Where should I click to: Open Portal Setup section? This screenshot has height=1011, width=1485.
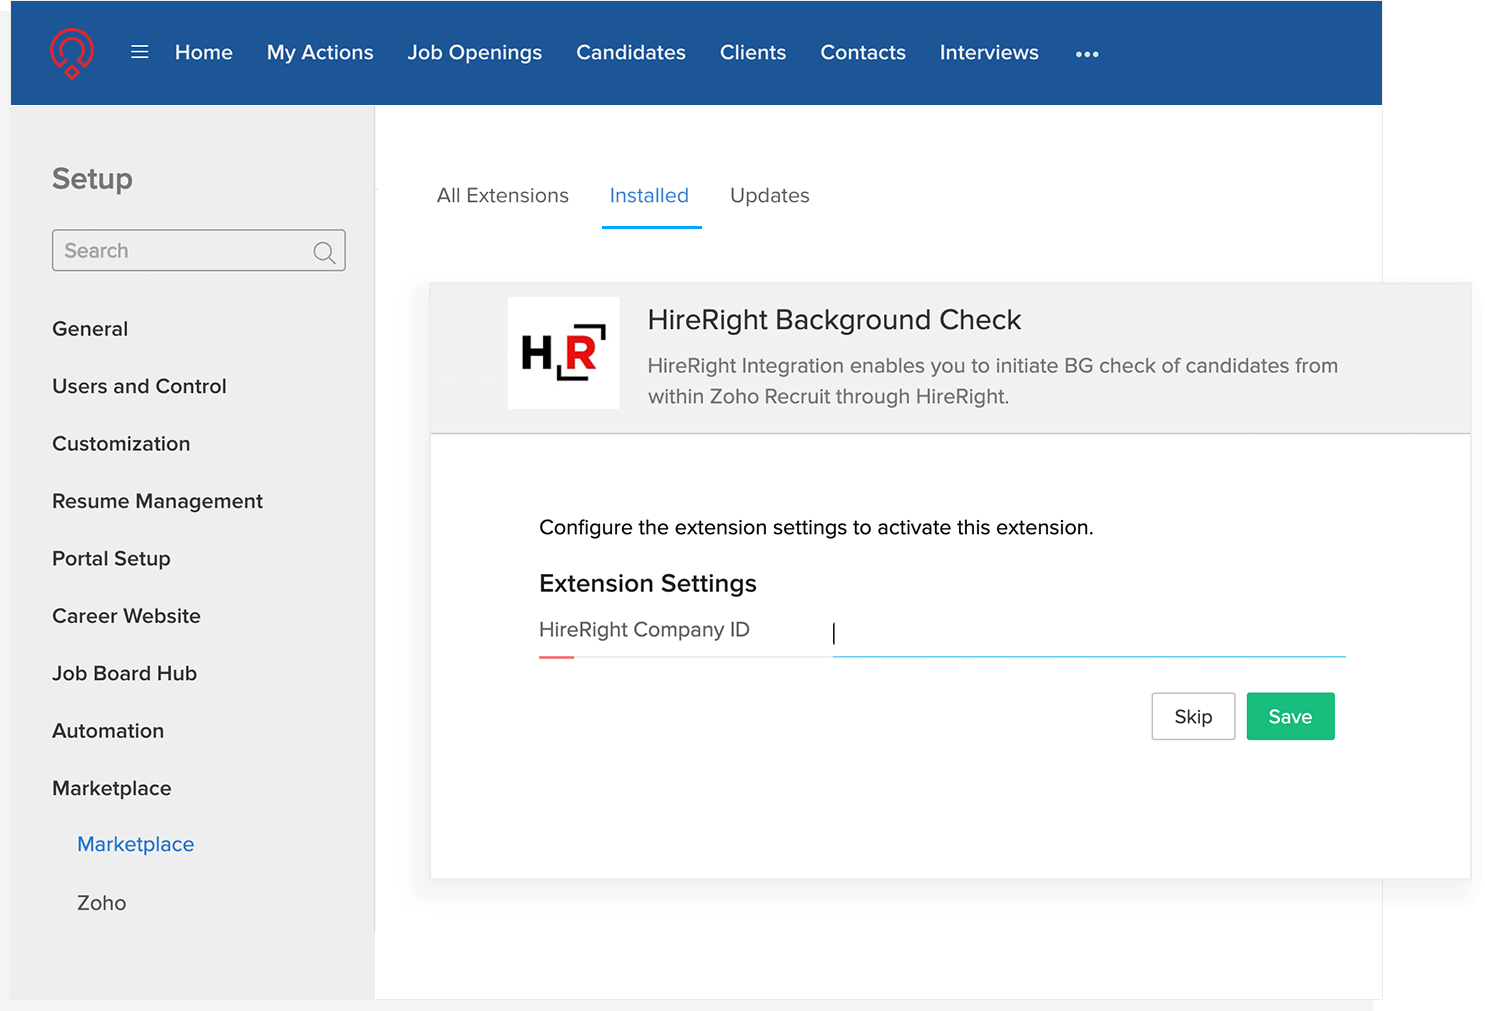tap(111, 558)
